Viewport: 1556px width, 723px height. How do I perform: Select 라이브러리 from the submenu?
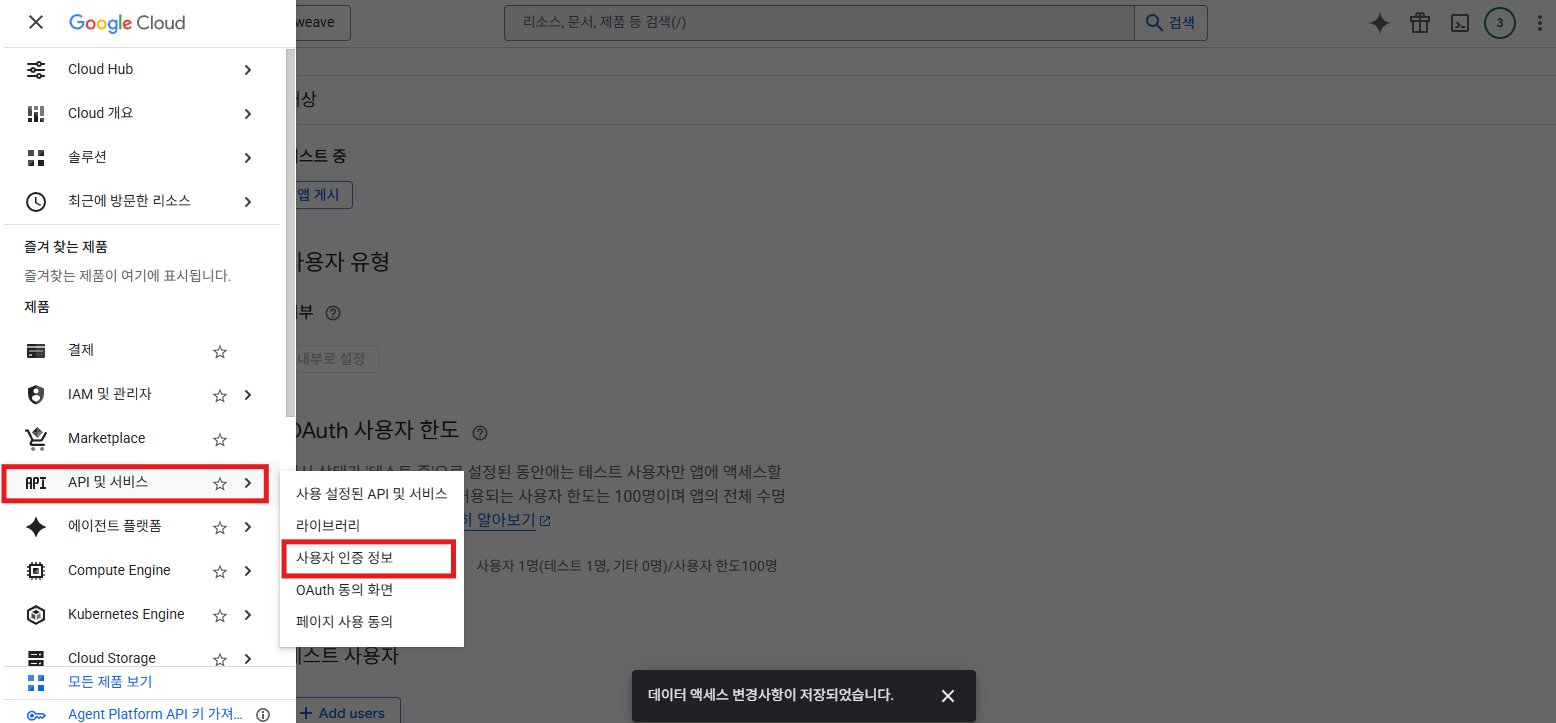[x=372, y=526]
